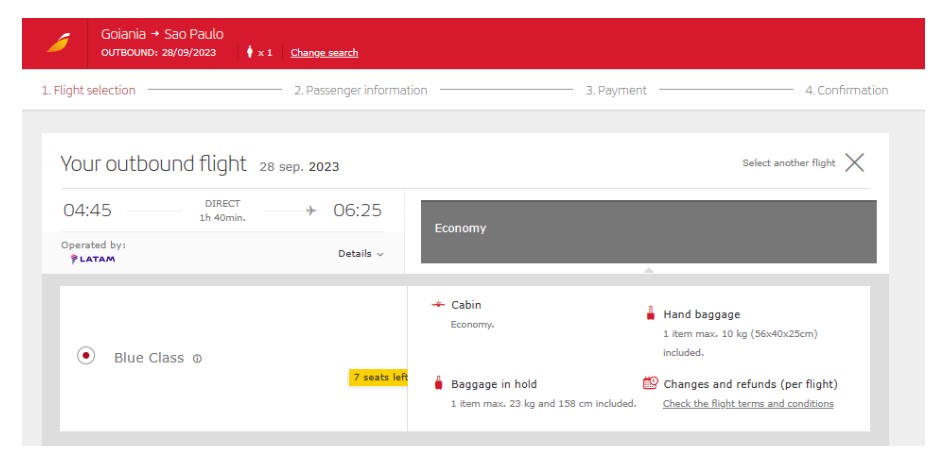This screenshot has width=947, height=466.
Task: Click the Change search link
Action: pyautogui.click(x=324, y=53)
